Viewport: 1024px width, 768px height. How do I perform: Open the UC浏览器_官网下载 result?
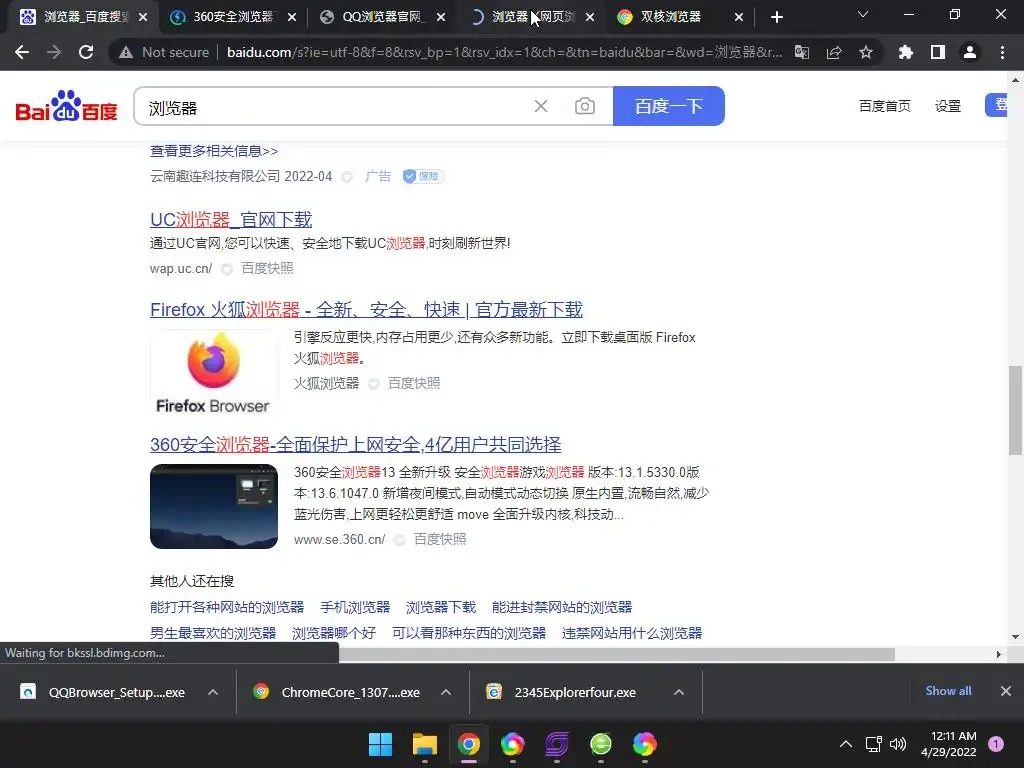pyautogui.click(x=231, y=219)
